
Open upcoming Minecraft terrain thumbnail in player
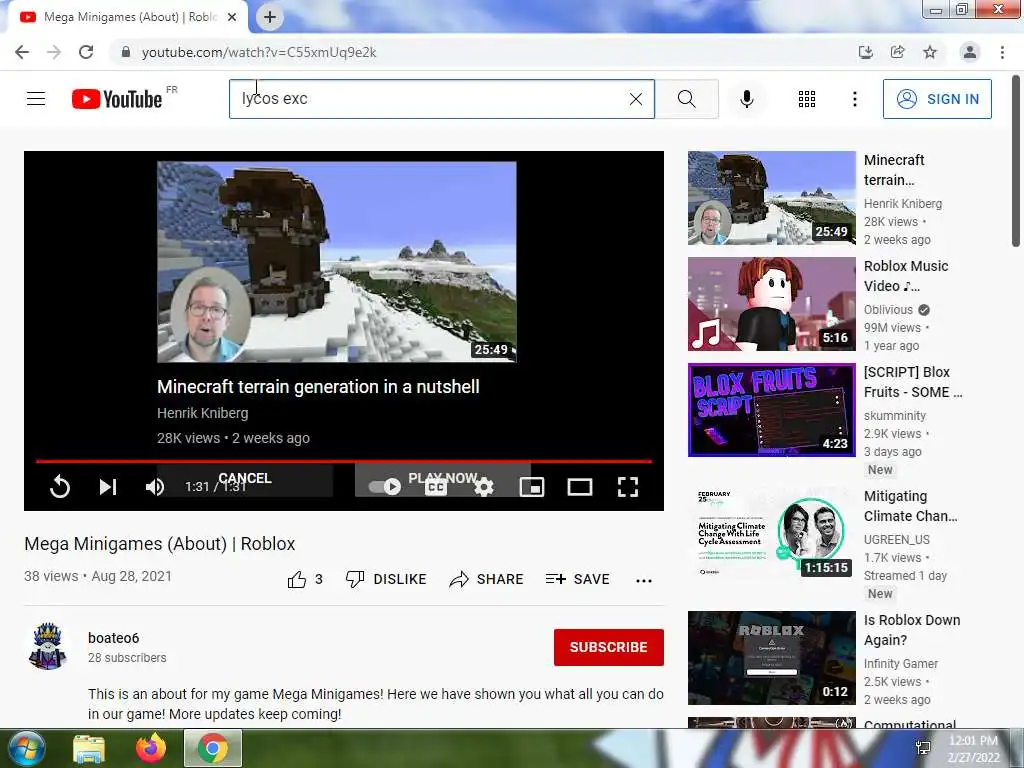coord(336,262)
